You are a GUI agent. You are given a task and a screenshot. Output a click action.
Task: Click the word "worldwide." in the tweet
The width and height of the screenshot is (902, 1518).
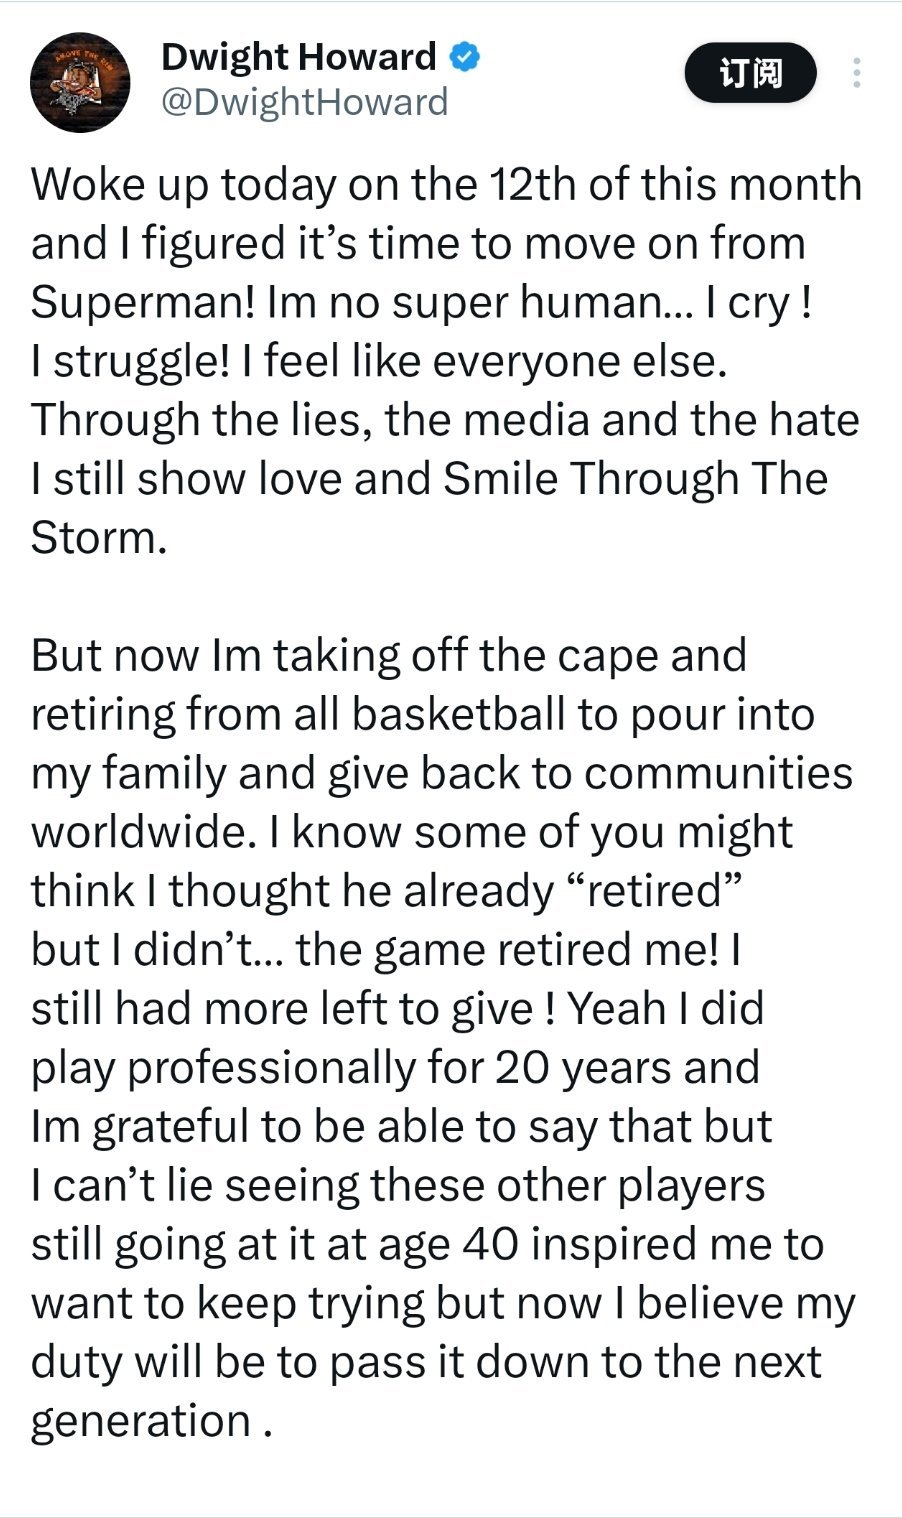click(138, 832)
